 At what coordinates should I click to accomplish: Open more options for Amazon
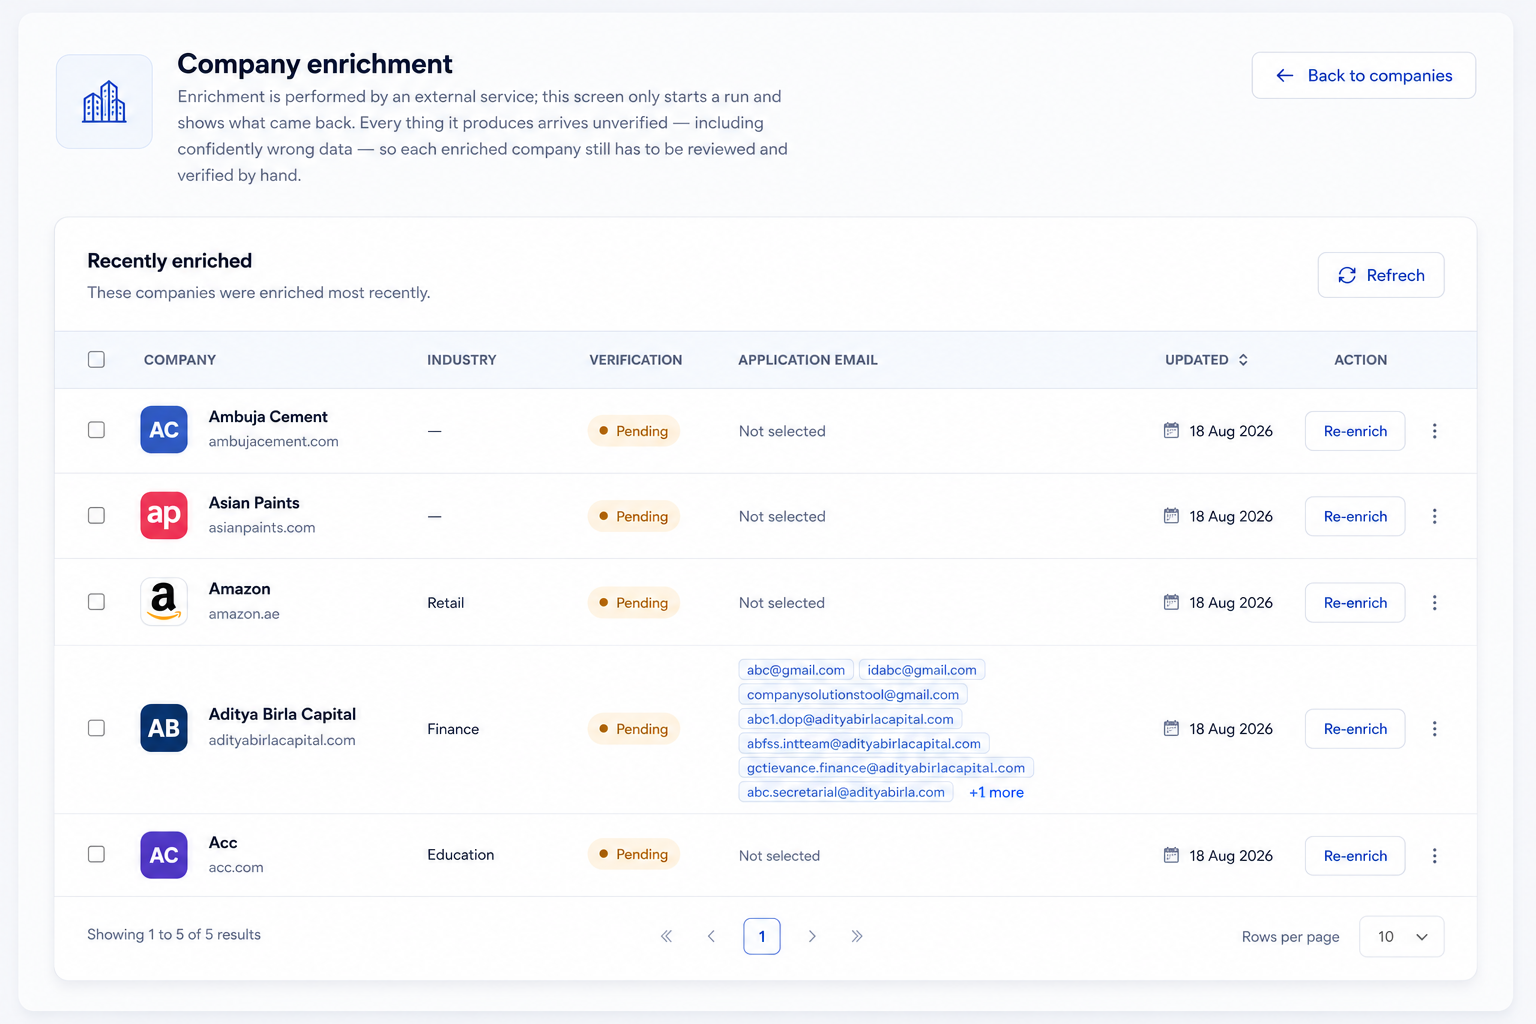coord(1434,603)
